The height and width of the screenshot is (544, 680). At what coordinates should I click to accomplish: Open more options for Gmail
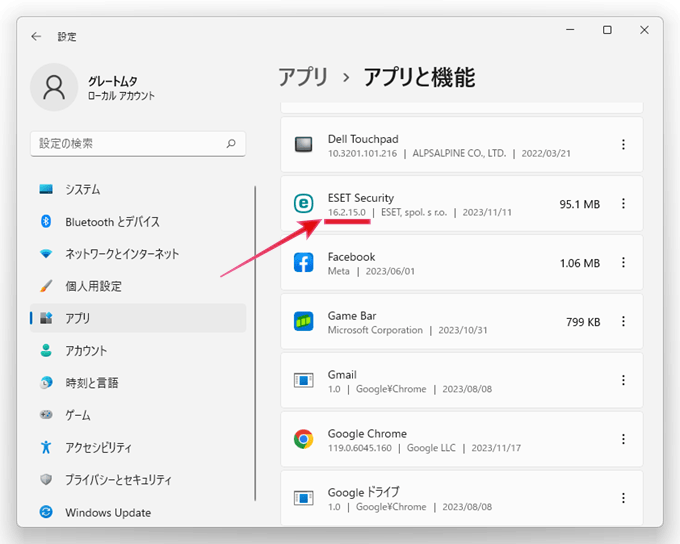[x=623, y=380]
